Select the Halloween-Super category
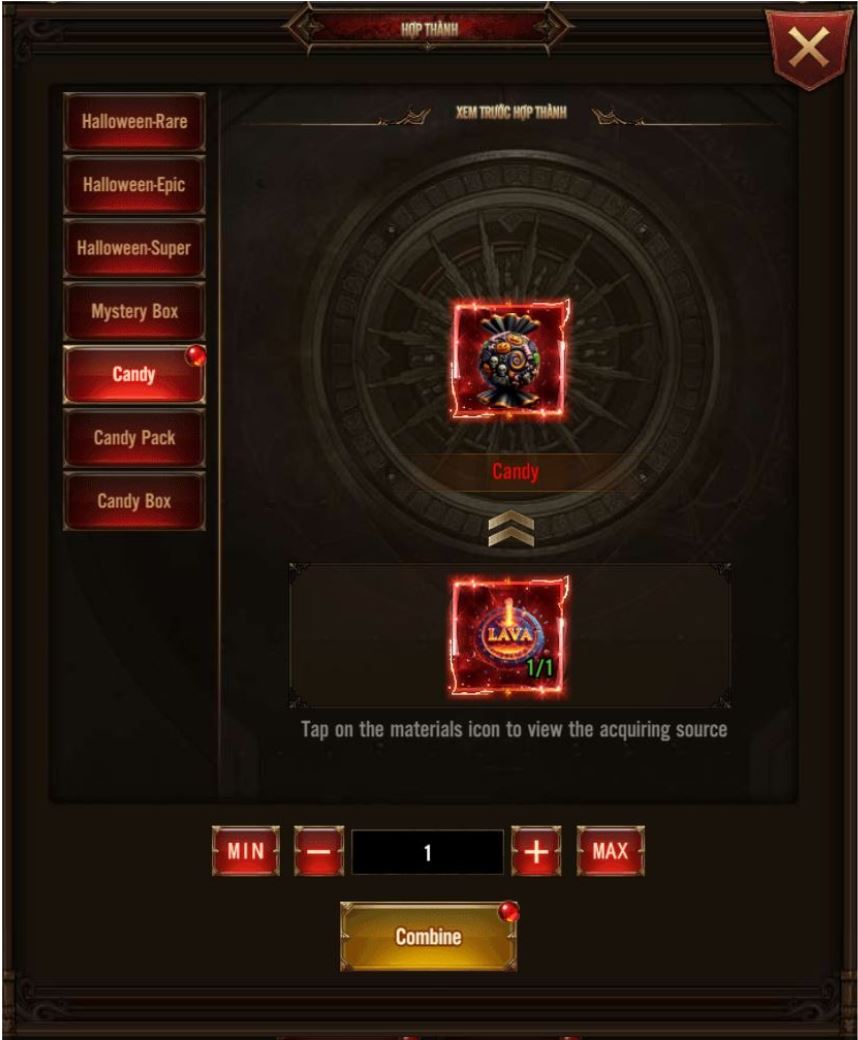 [x=135, y=248]
